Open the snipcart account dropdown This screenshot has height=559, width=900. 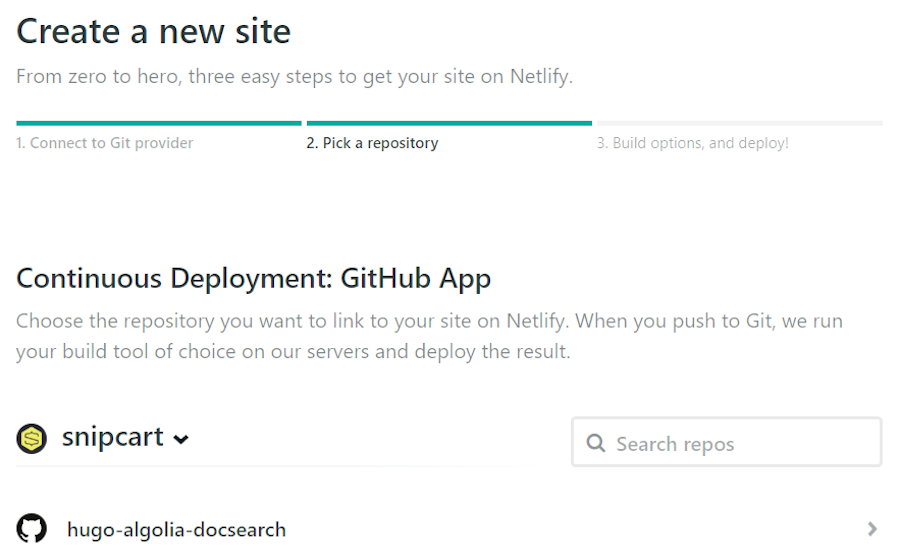click(x=125, y=438)
